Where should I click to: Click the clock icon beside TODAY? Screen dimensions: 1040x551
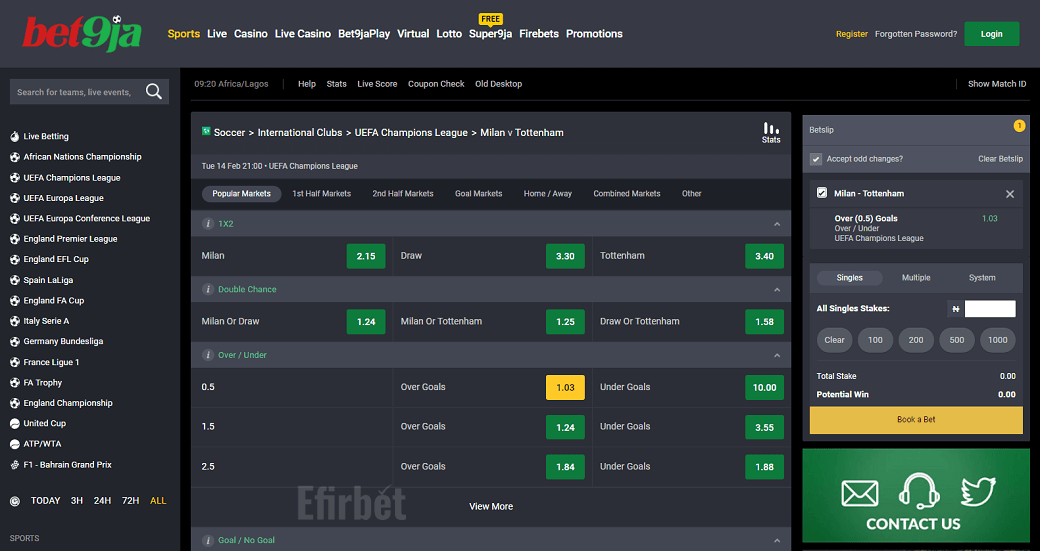pyautogui.click(x=15, y=501)
